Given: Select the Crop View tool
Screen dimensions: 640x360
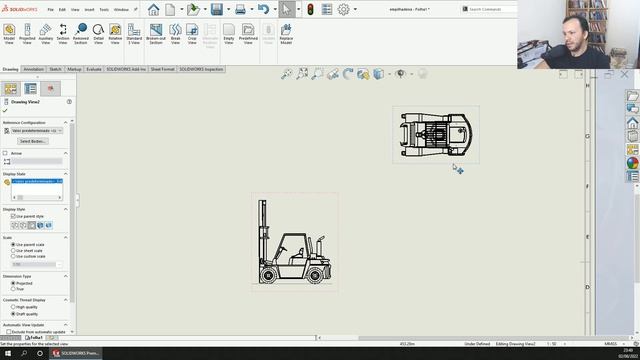Looking at the screenshot, I should (x=192, y=34).
